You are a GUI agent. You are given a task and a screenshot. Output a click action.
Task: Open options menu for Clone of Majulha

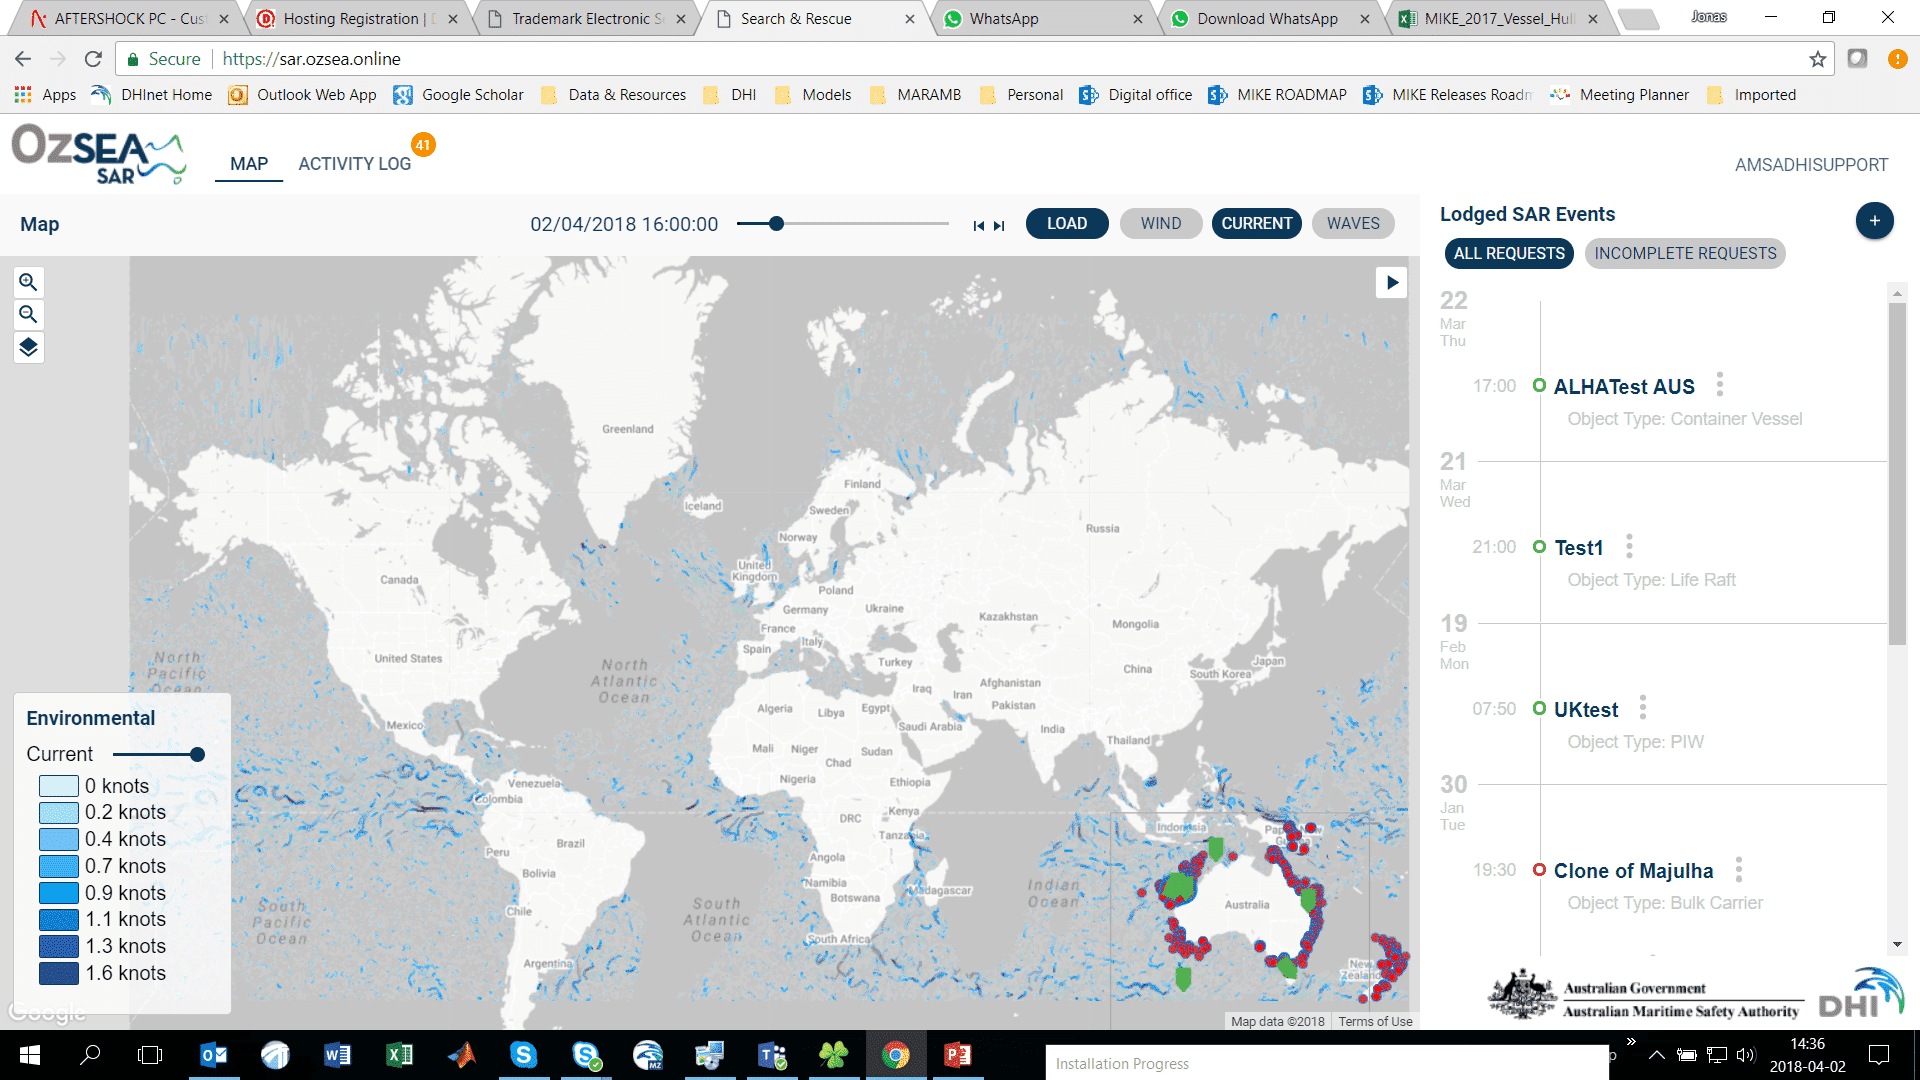click(x=1739, y=870)
